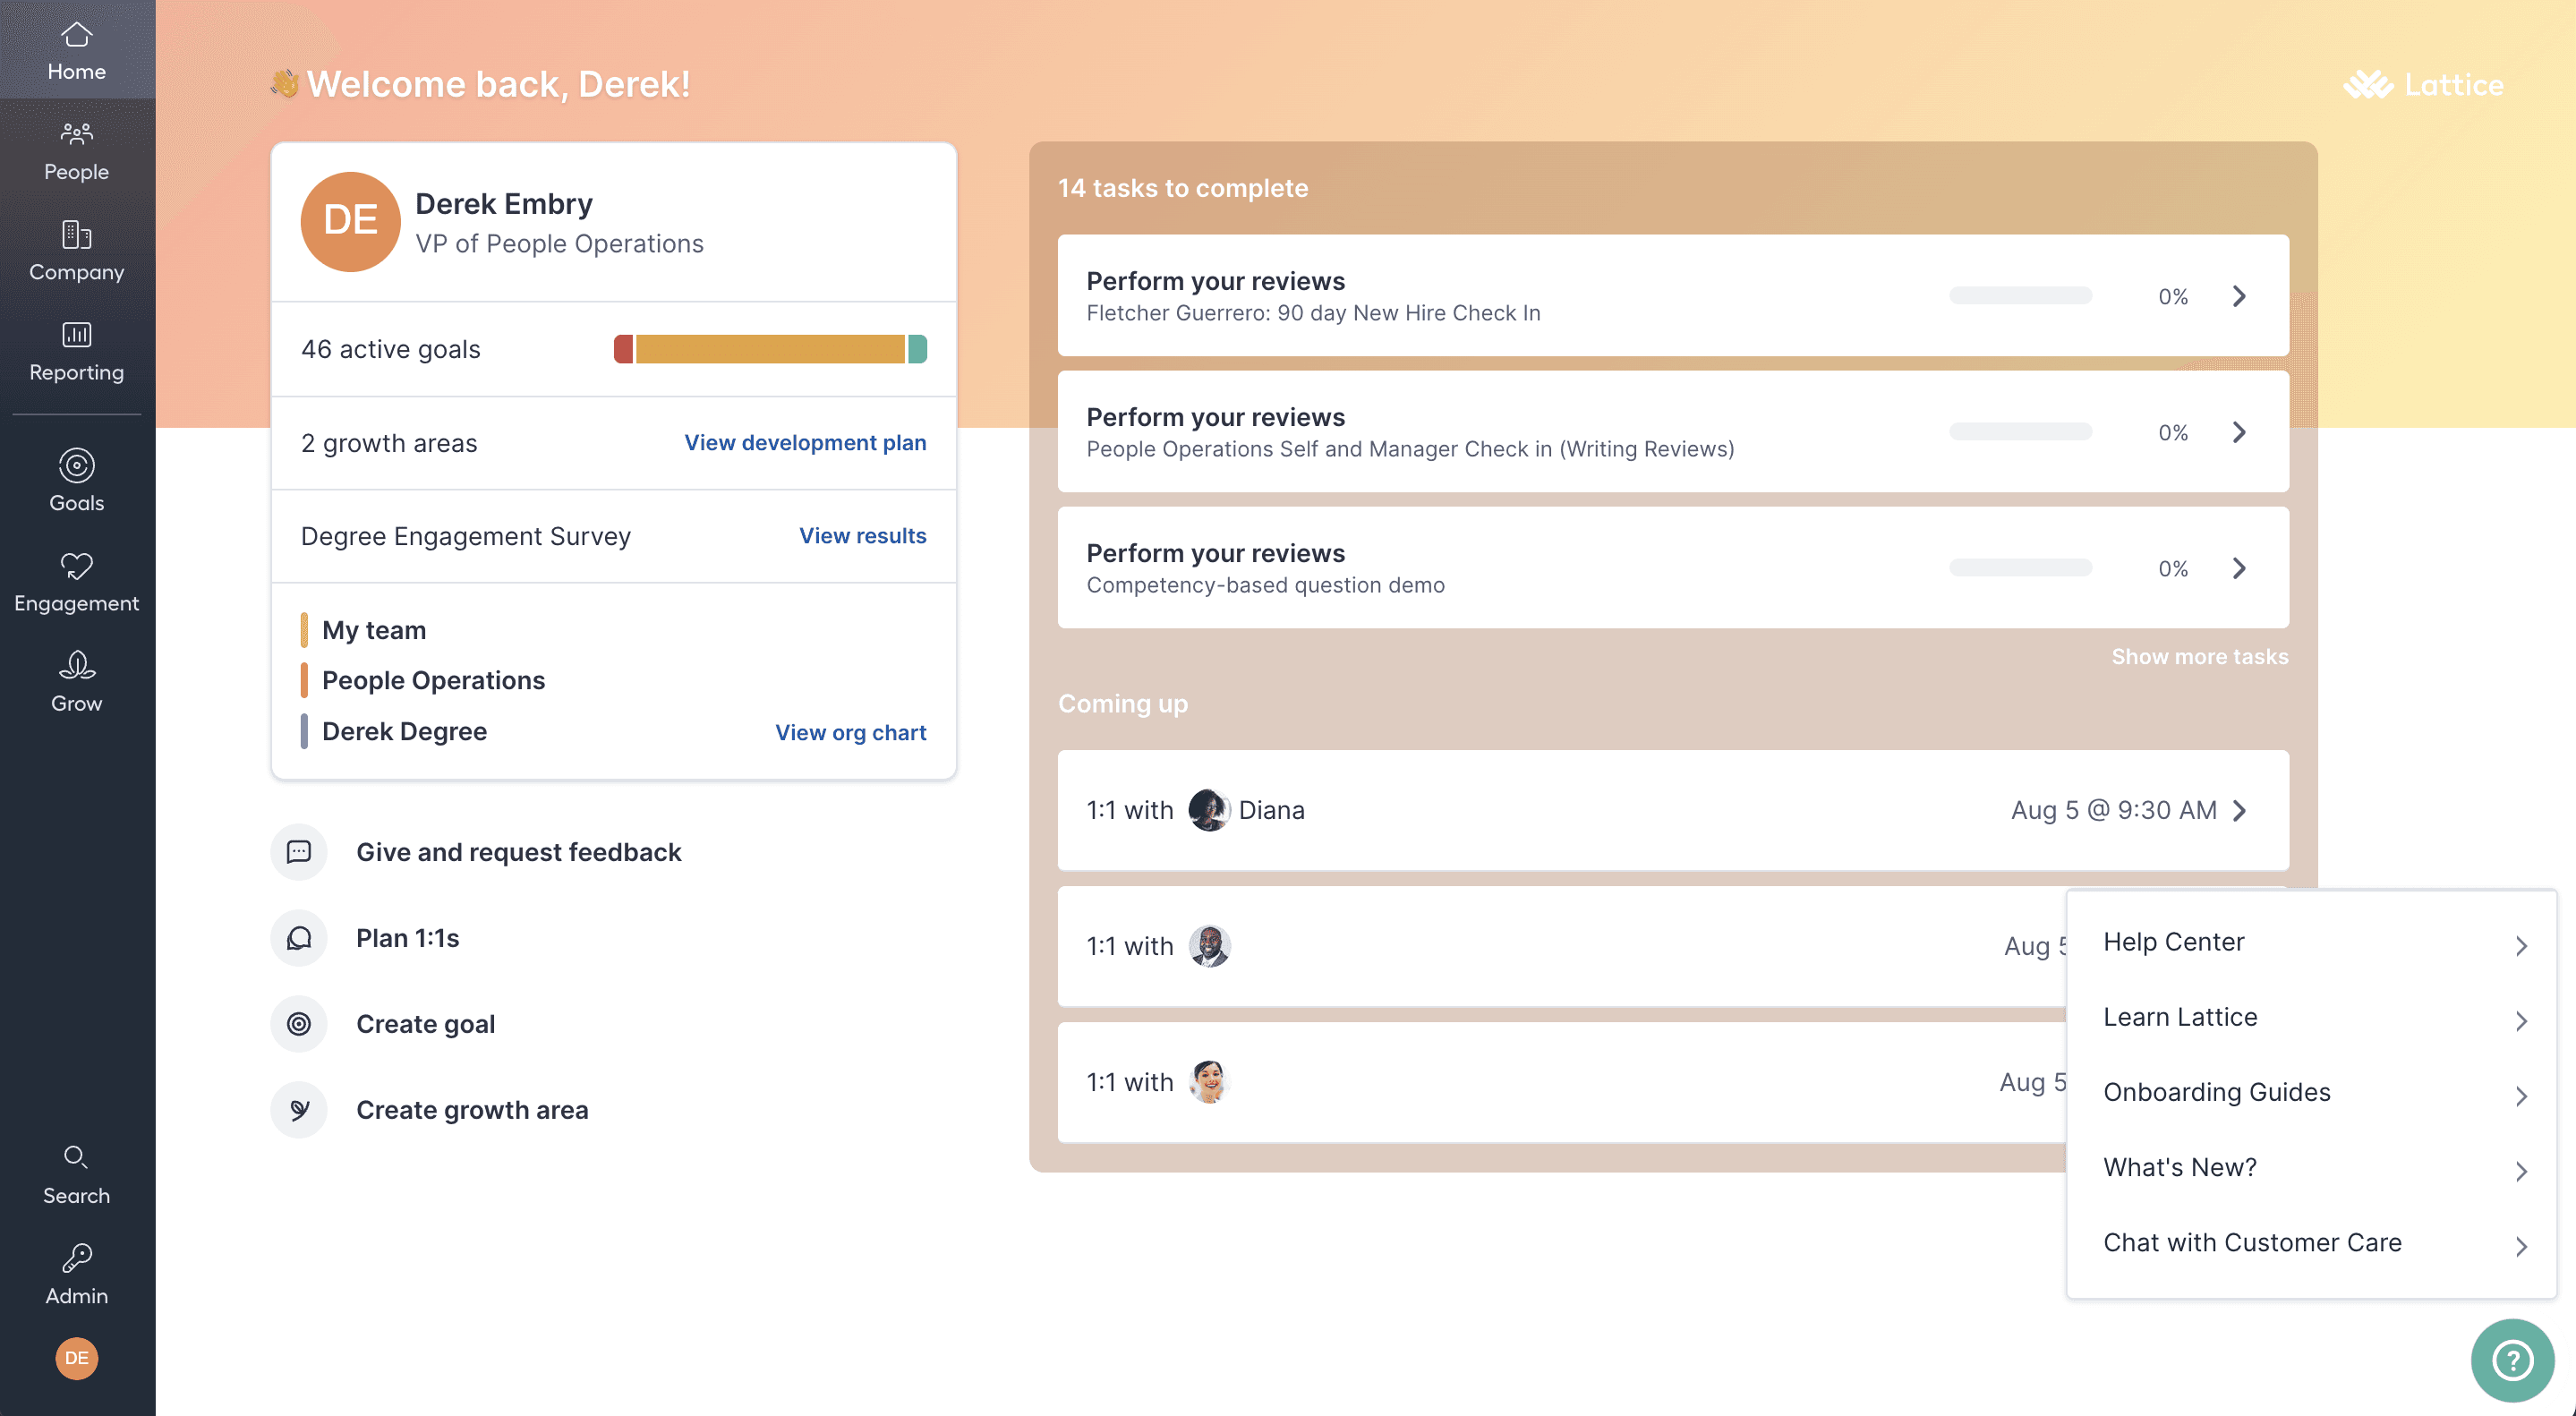The height and width of the screenshot is (1416, 2576).
Task: Expand Competency-based question demo chevron
Action: (x=2239, y=568)
